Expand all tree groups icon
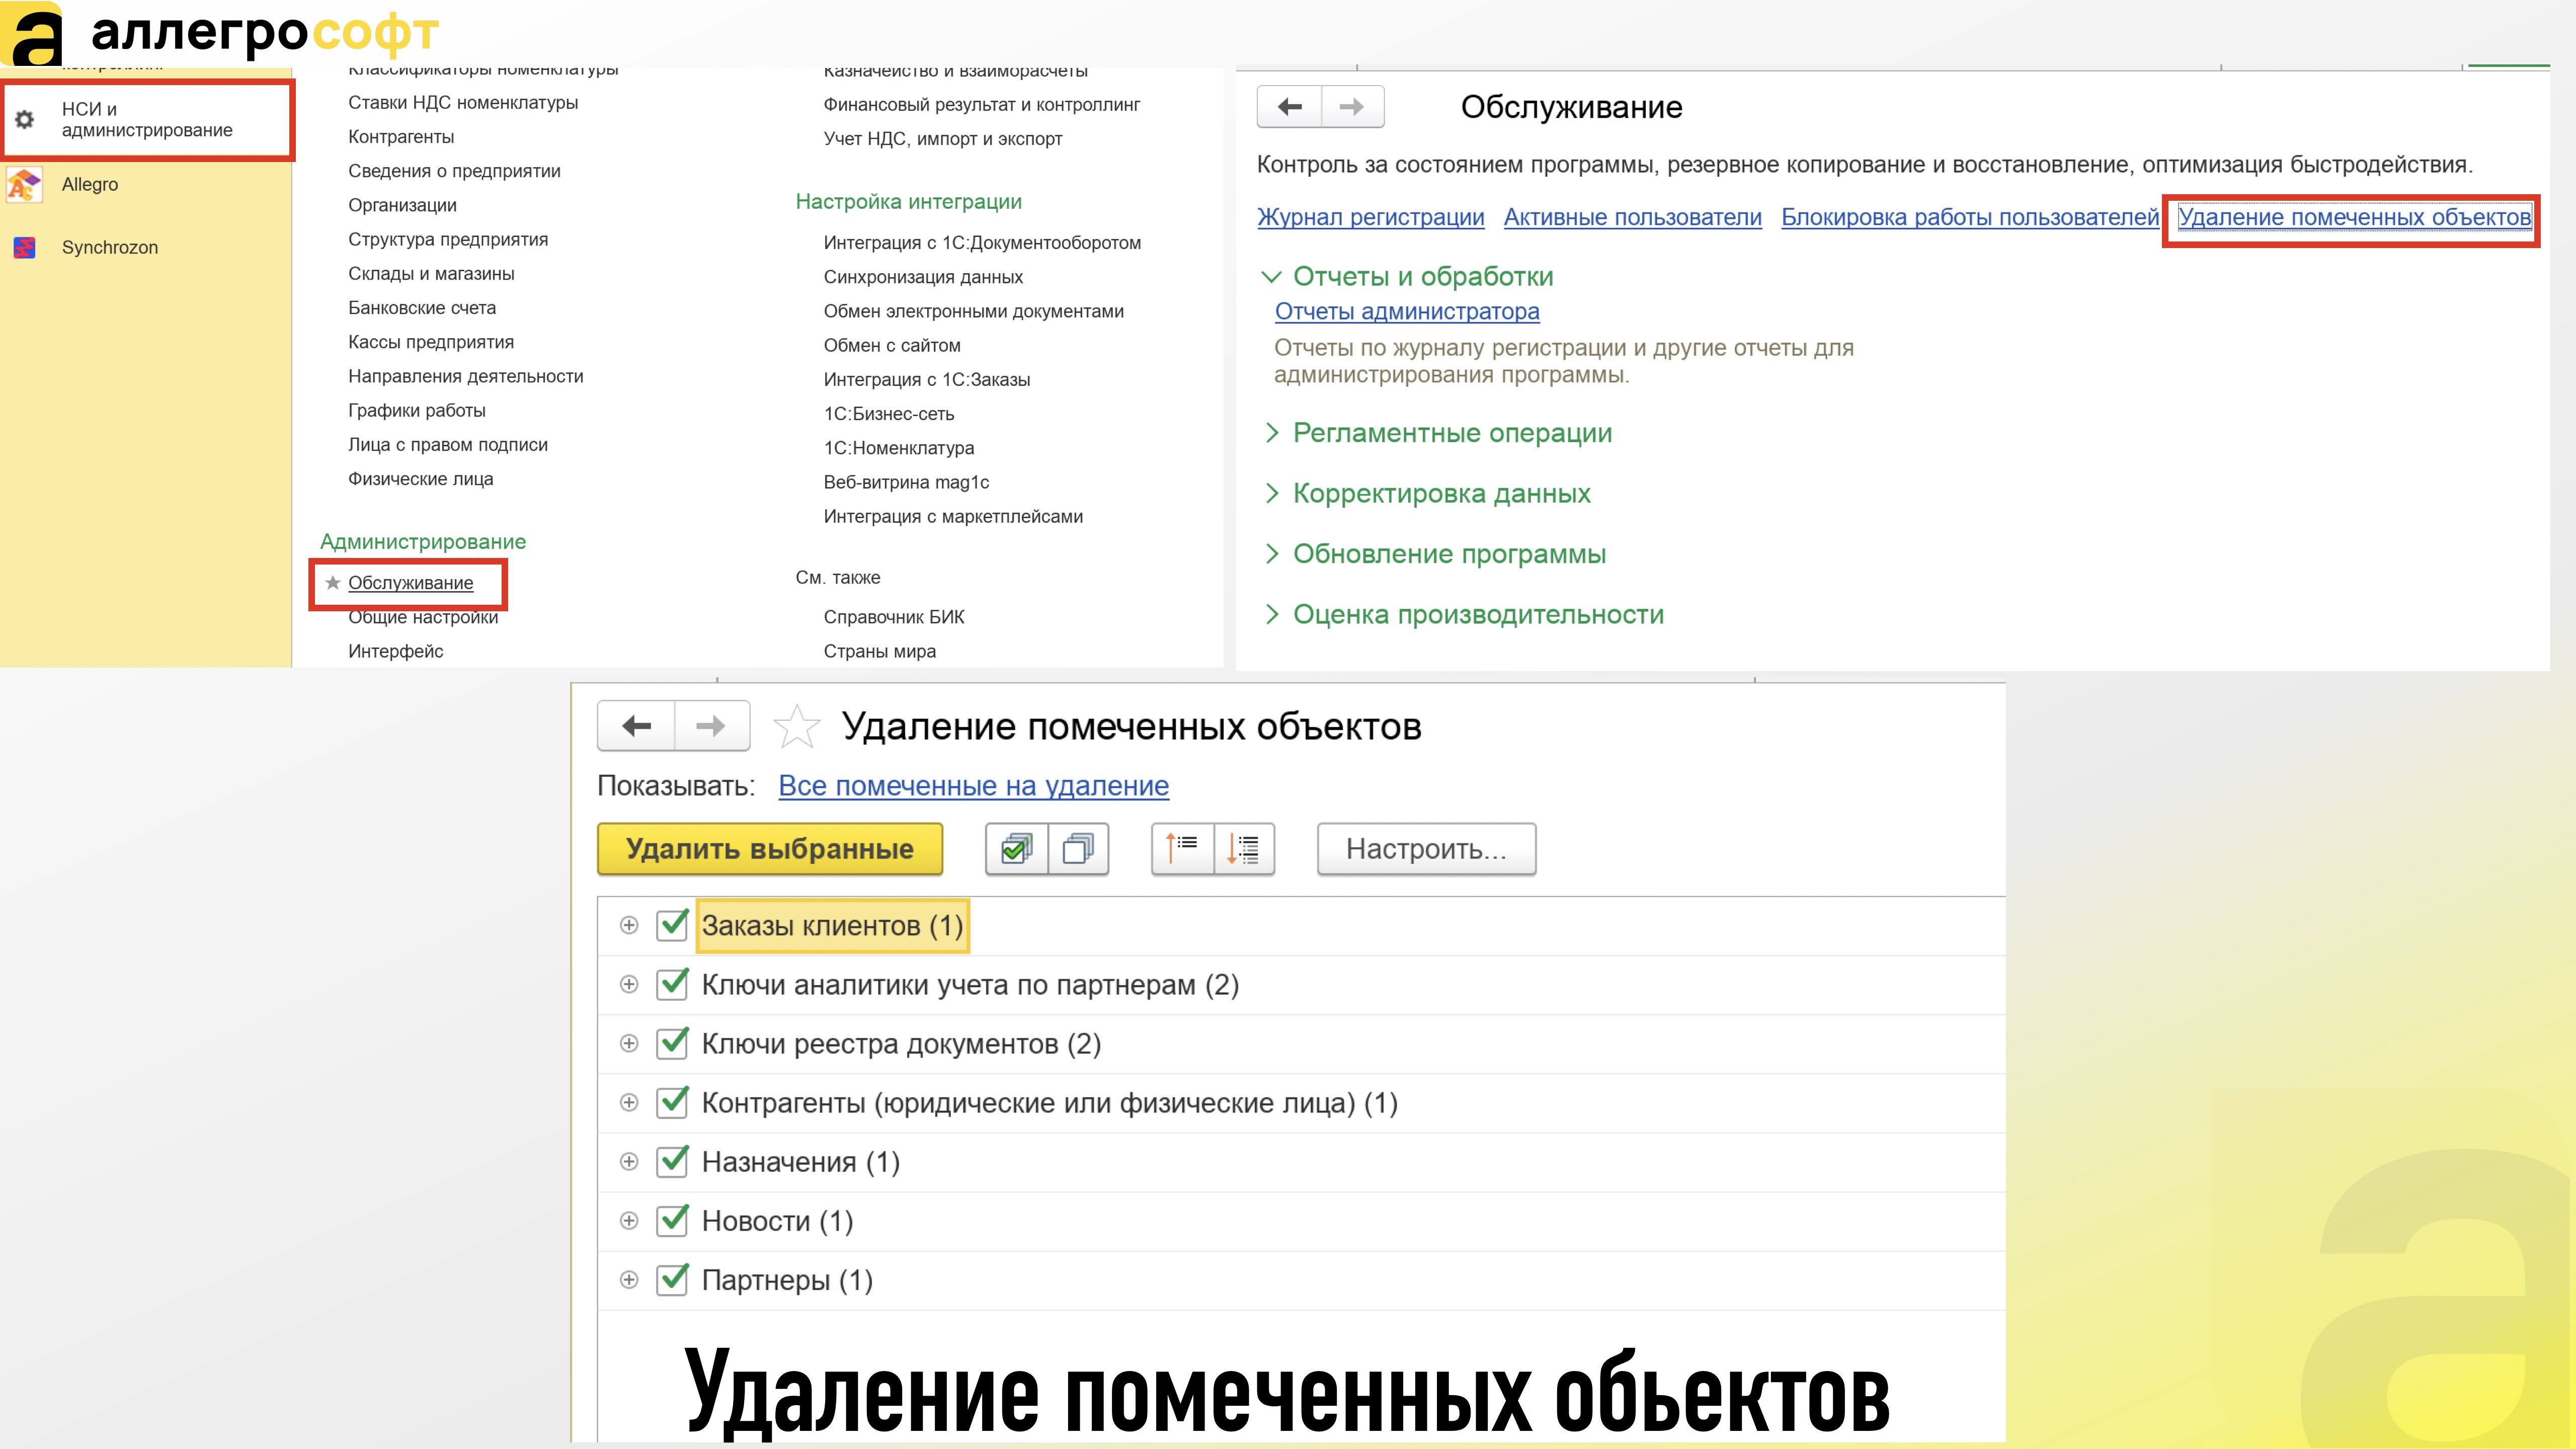The image size is (2576, 1449). click(x=1244, y=849)
